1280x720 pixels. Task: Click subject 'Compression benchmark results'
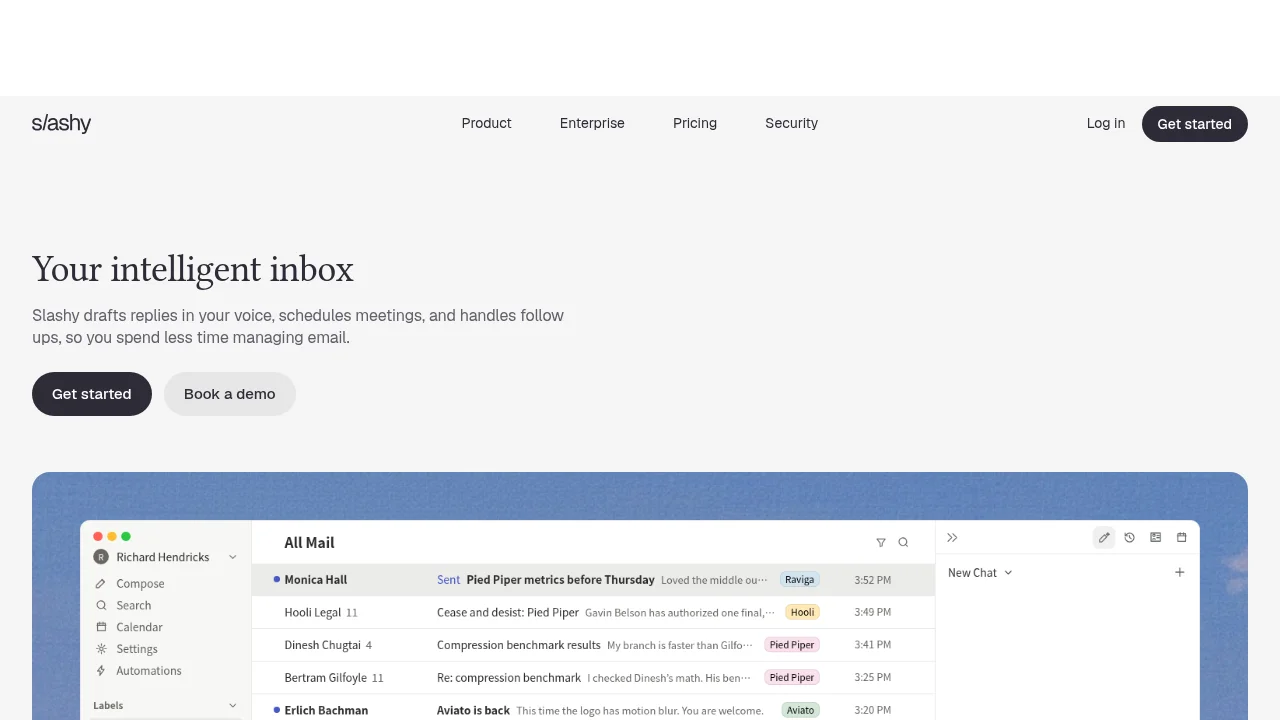[519, 645]
